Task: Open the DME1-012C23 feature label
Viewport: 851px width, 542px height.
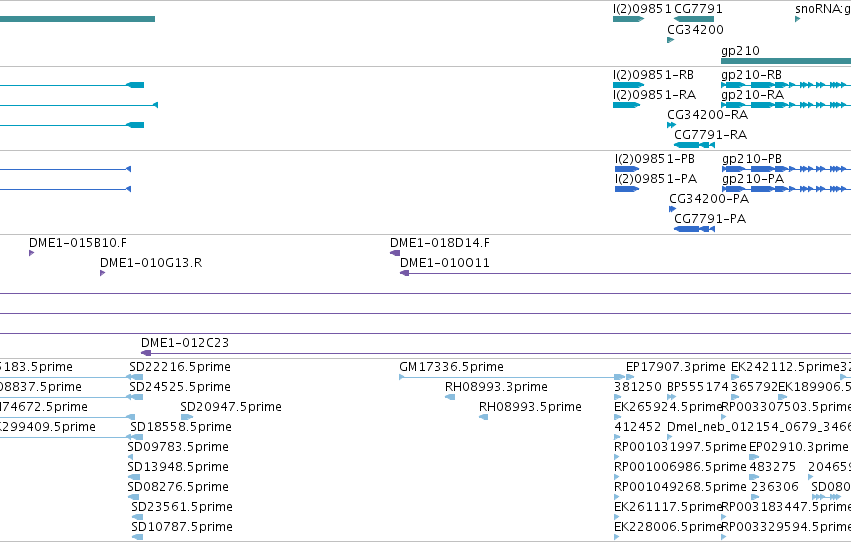Action: 185,342
